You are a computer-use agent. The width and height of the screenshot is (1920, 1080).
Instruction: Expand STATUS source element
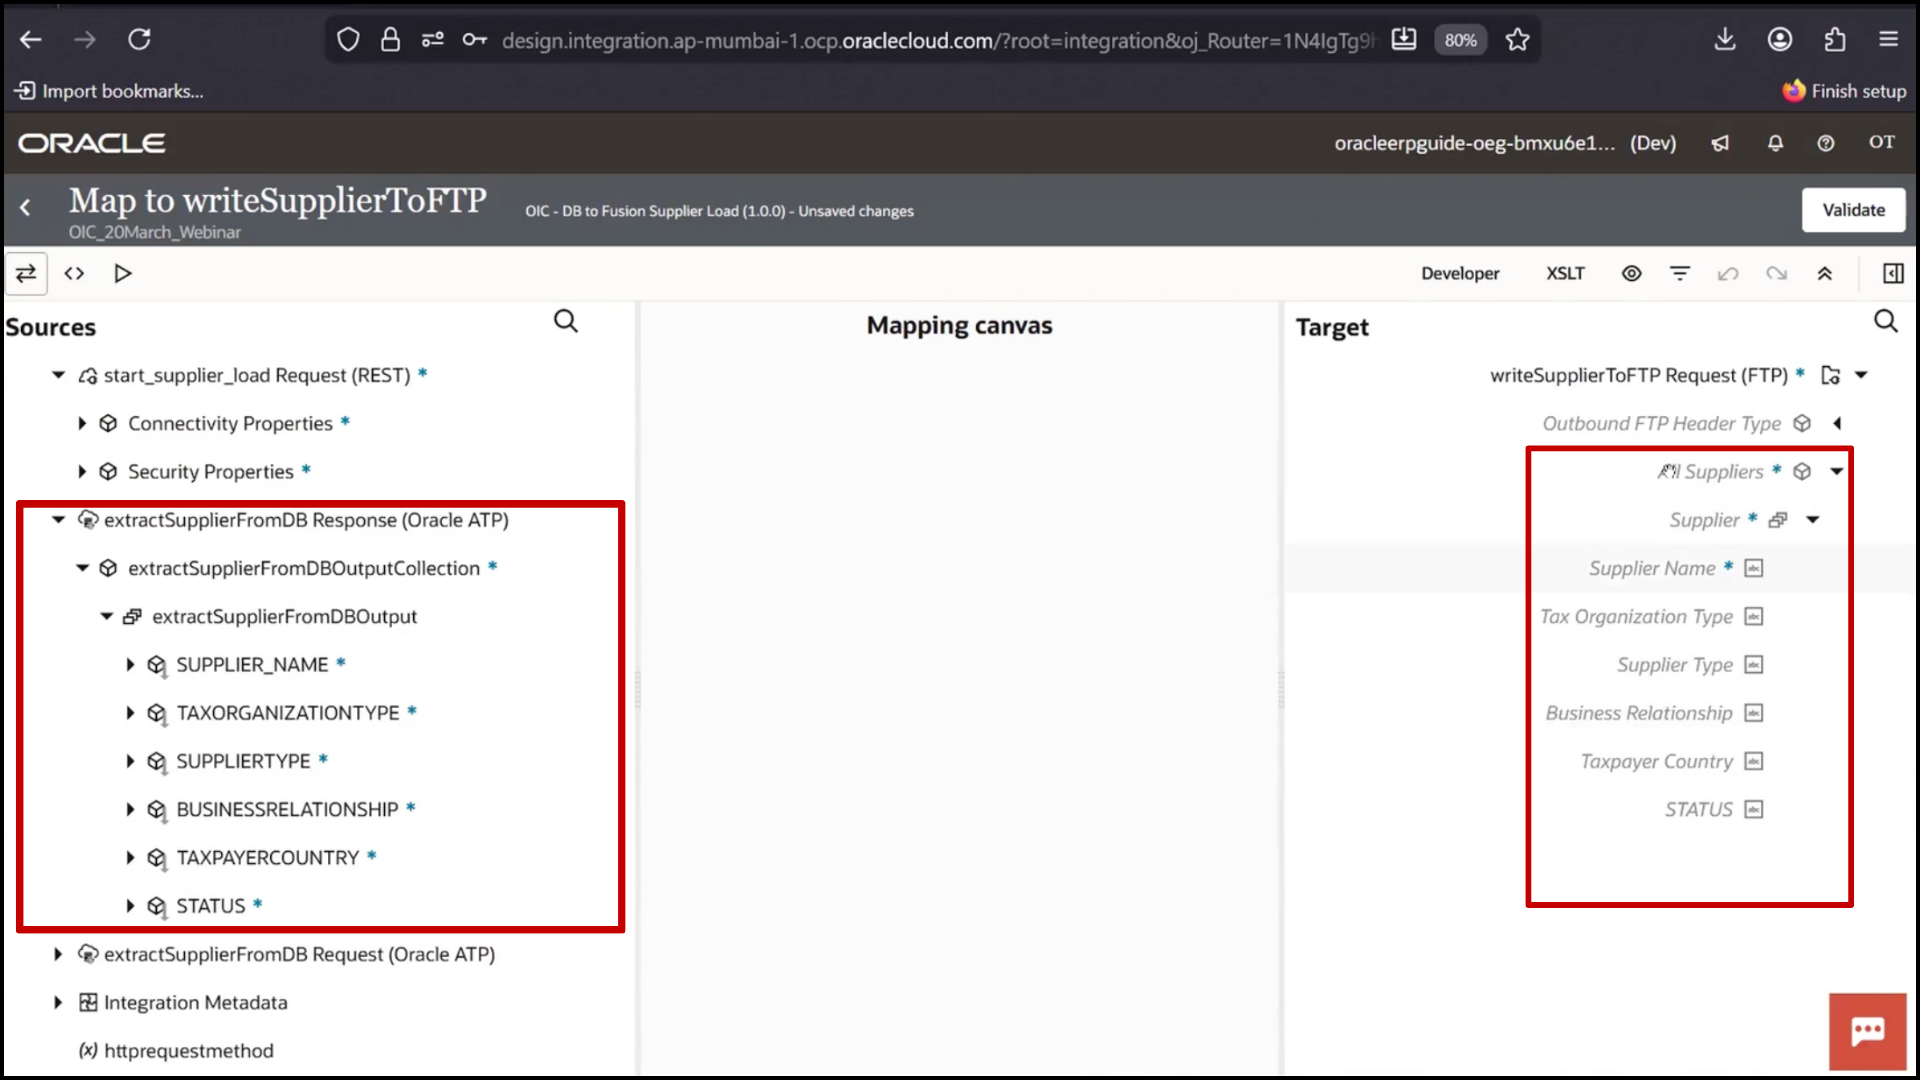coord(130,906)
